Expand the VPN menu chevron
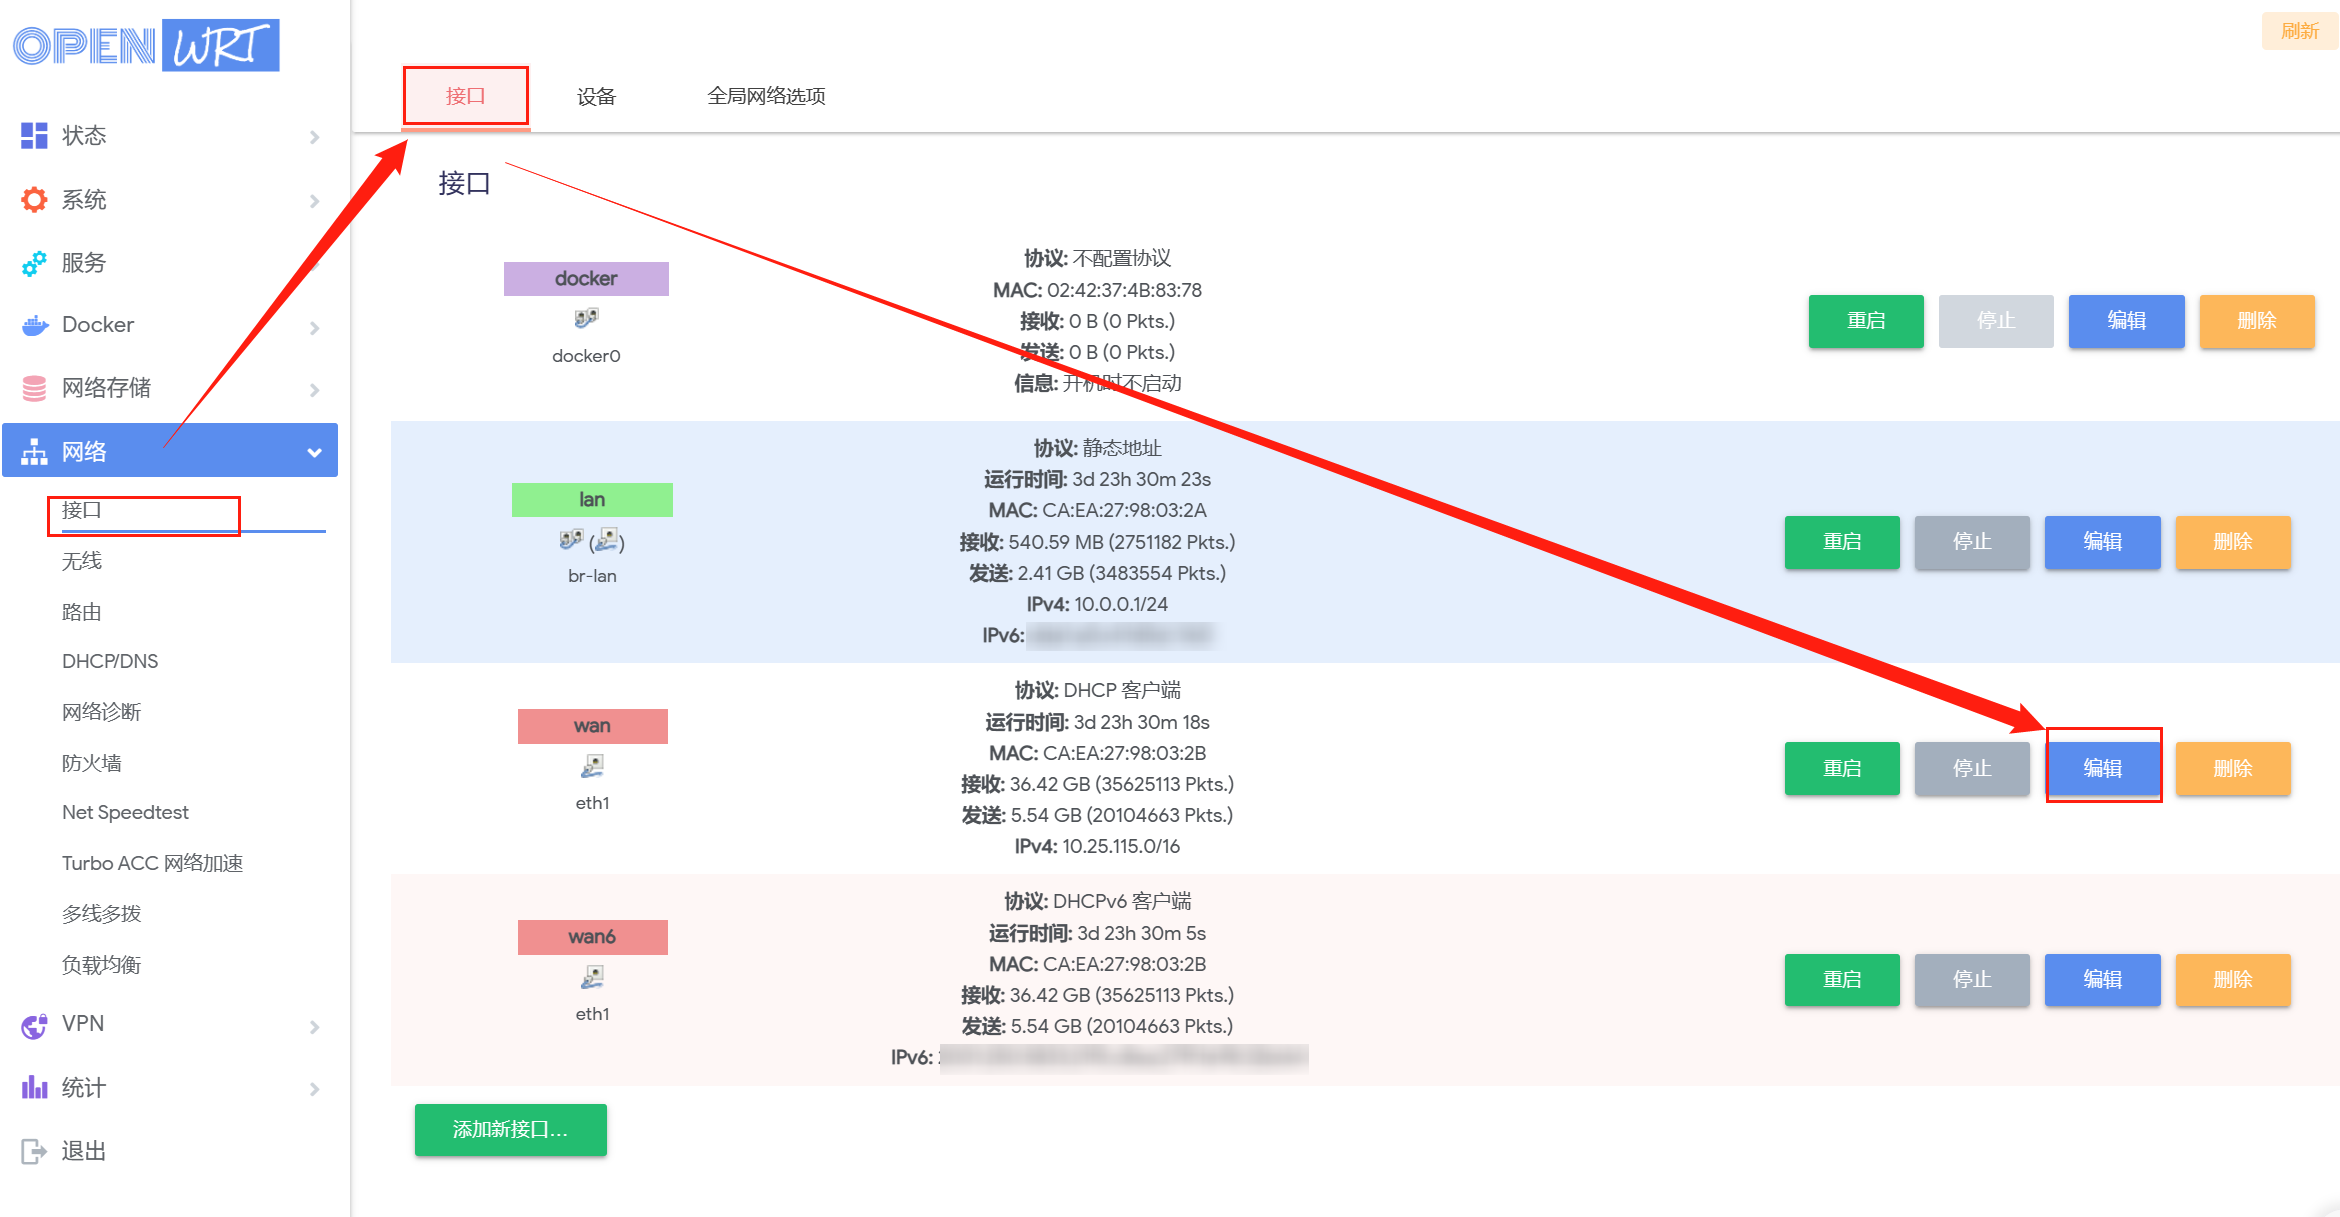2340x1217 pixels. [314, 1027]
